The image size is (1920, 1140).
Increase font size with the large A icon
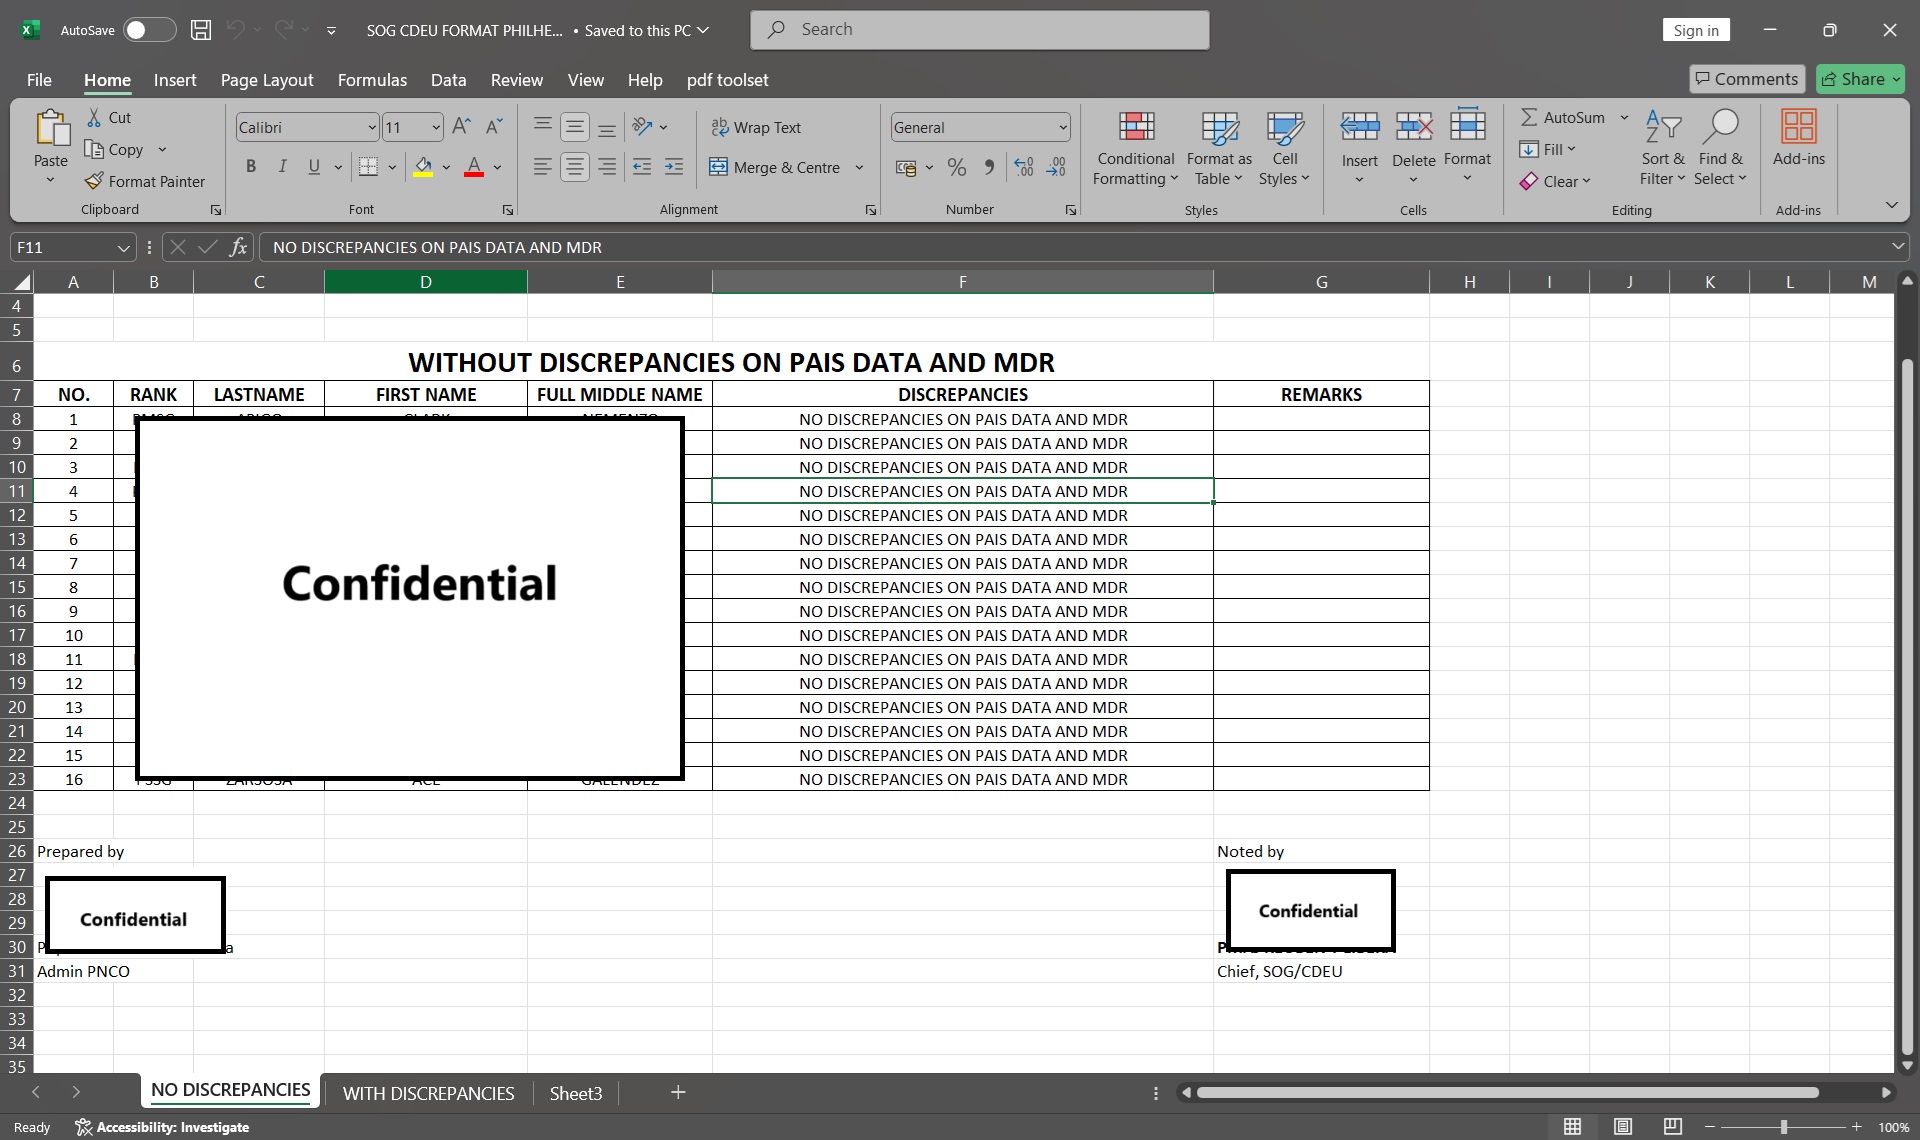click(x=461, y=127)
